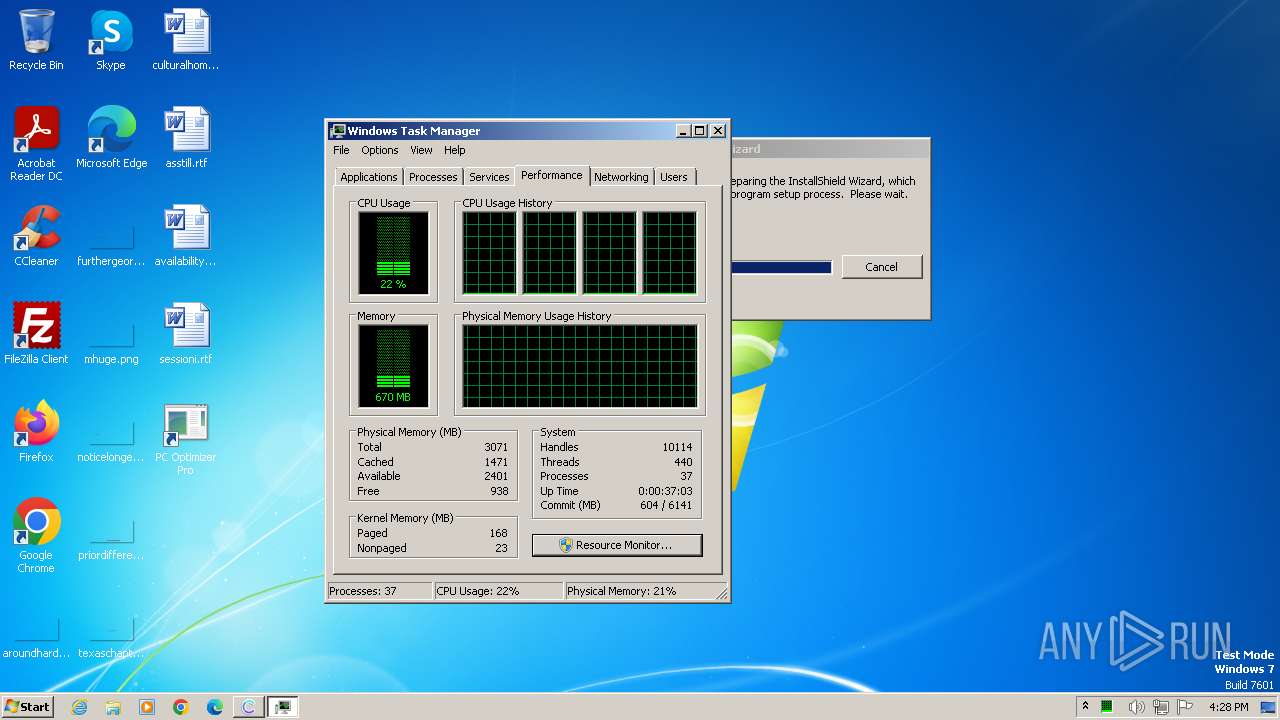This screenshot has height=720, width=1280.
Task: Click the Action Center flag icon
Action: pyautogui.click(x=1185, y=707)
